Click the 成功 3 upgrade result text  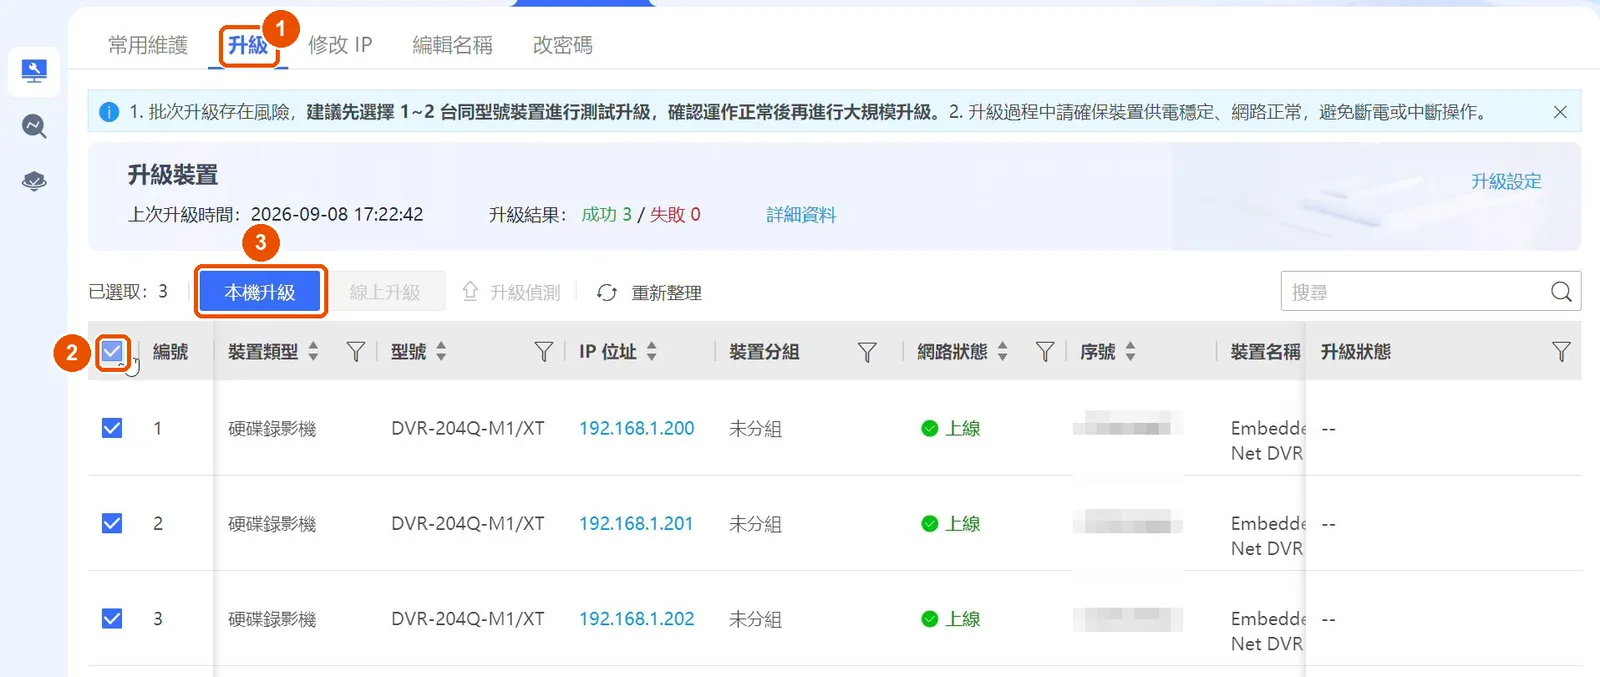[607, 214]
